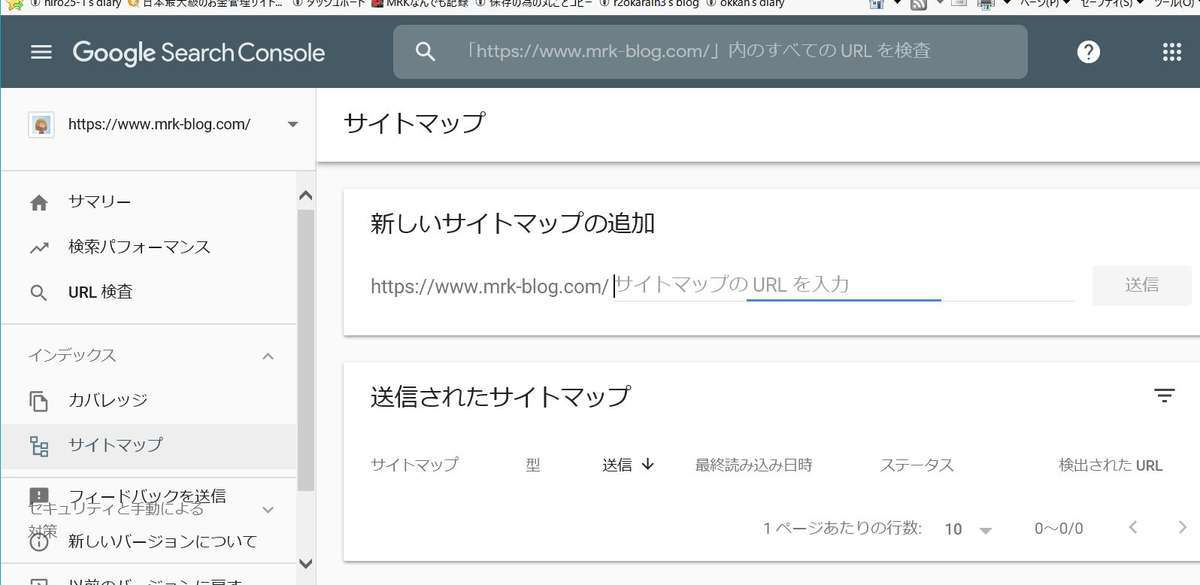Click the 送信 submit button
Image resolution: width=1200 pixels, height=585 pixels.
pos(1142,285)
